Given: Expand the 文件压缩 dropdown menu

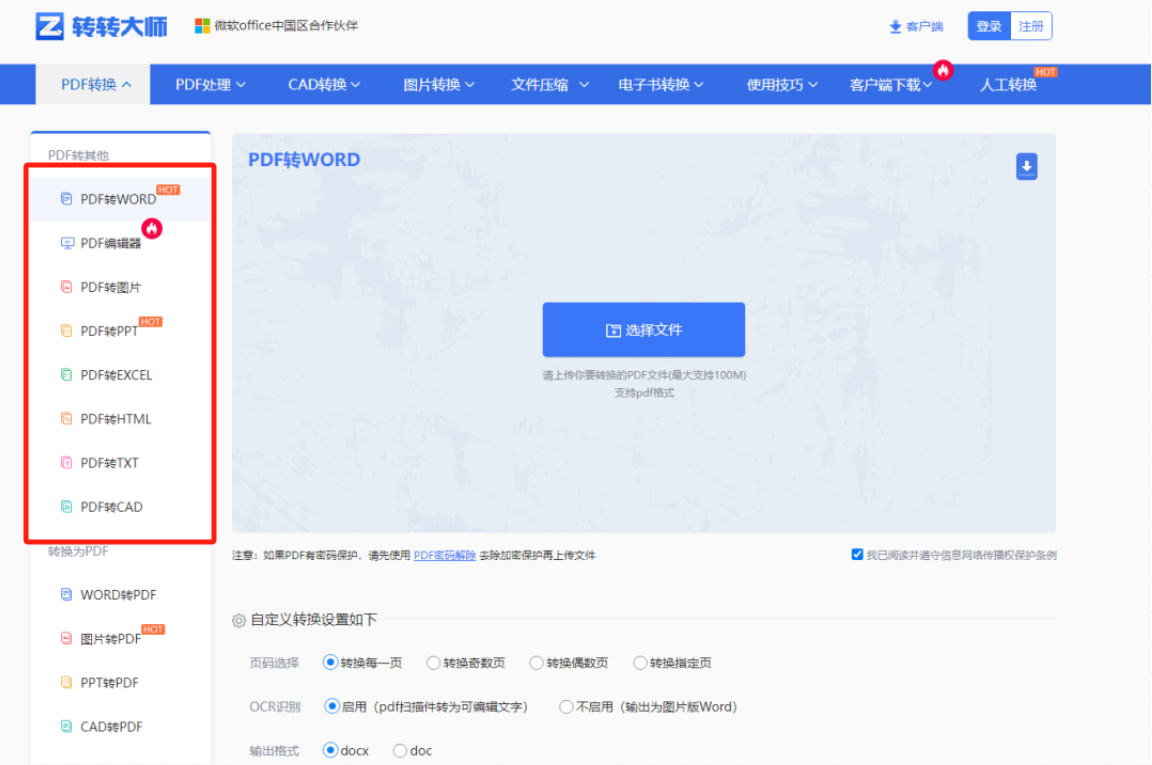Looking at the screenshot, I should coord(550,85).
